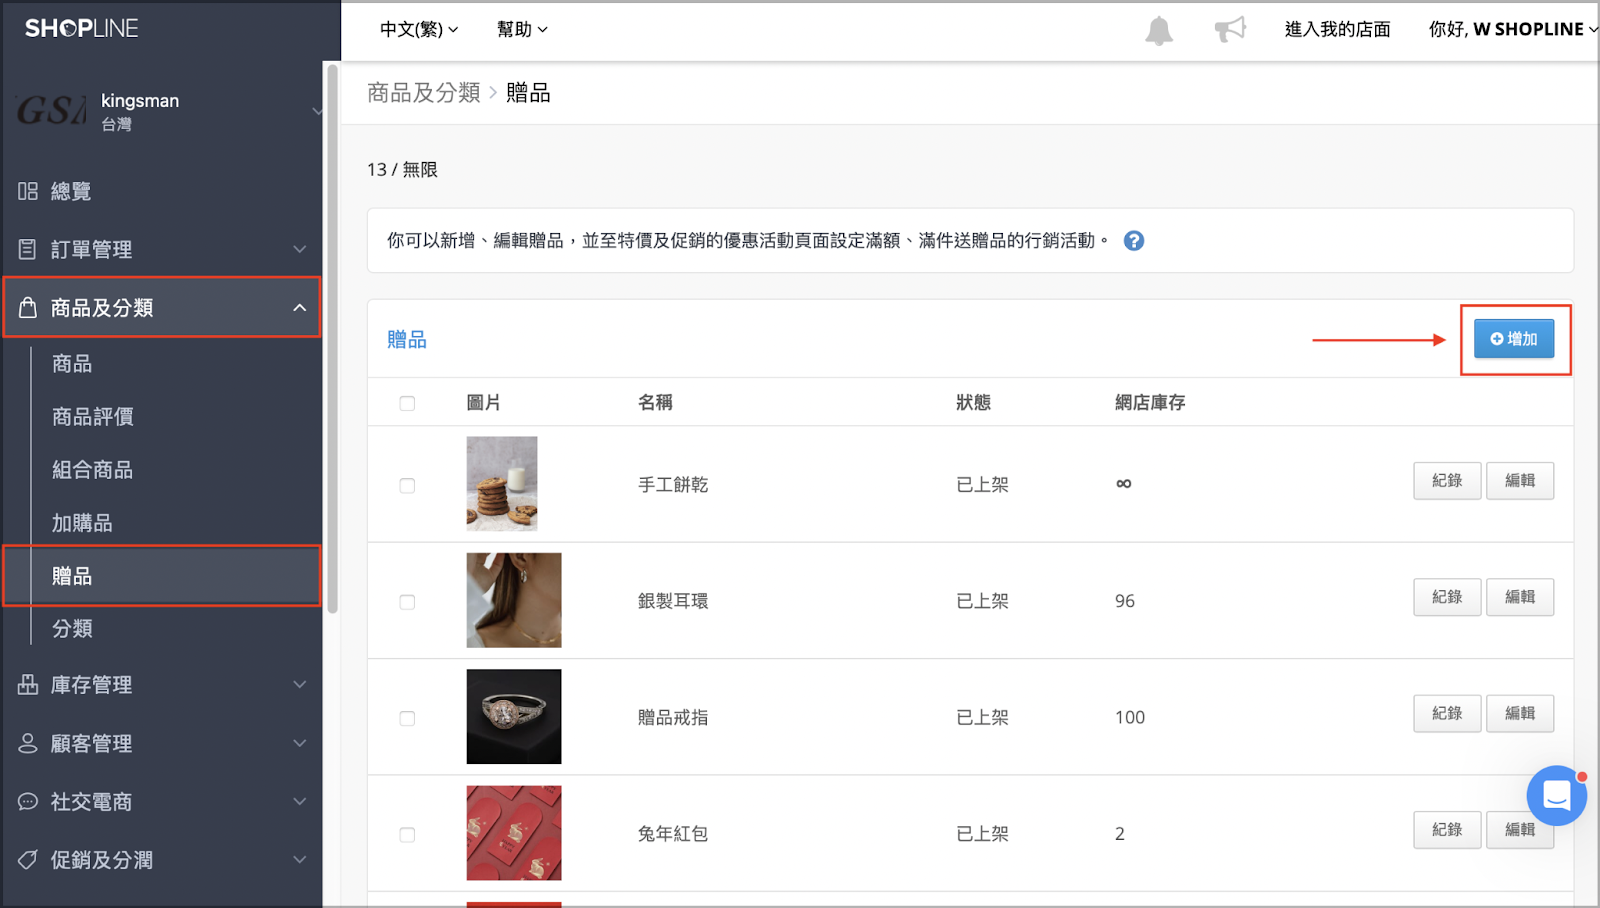
Task: Open the blue question mark help icon
Action: [x=1134, y=241]
